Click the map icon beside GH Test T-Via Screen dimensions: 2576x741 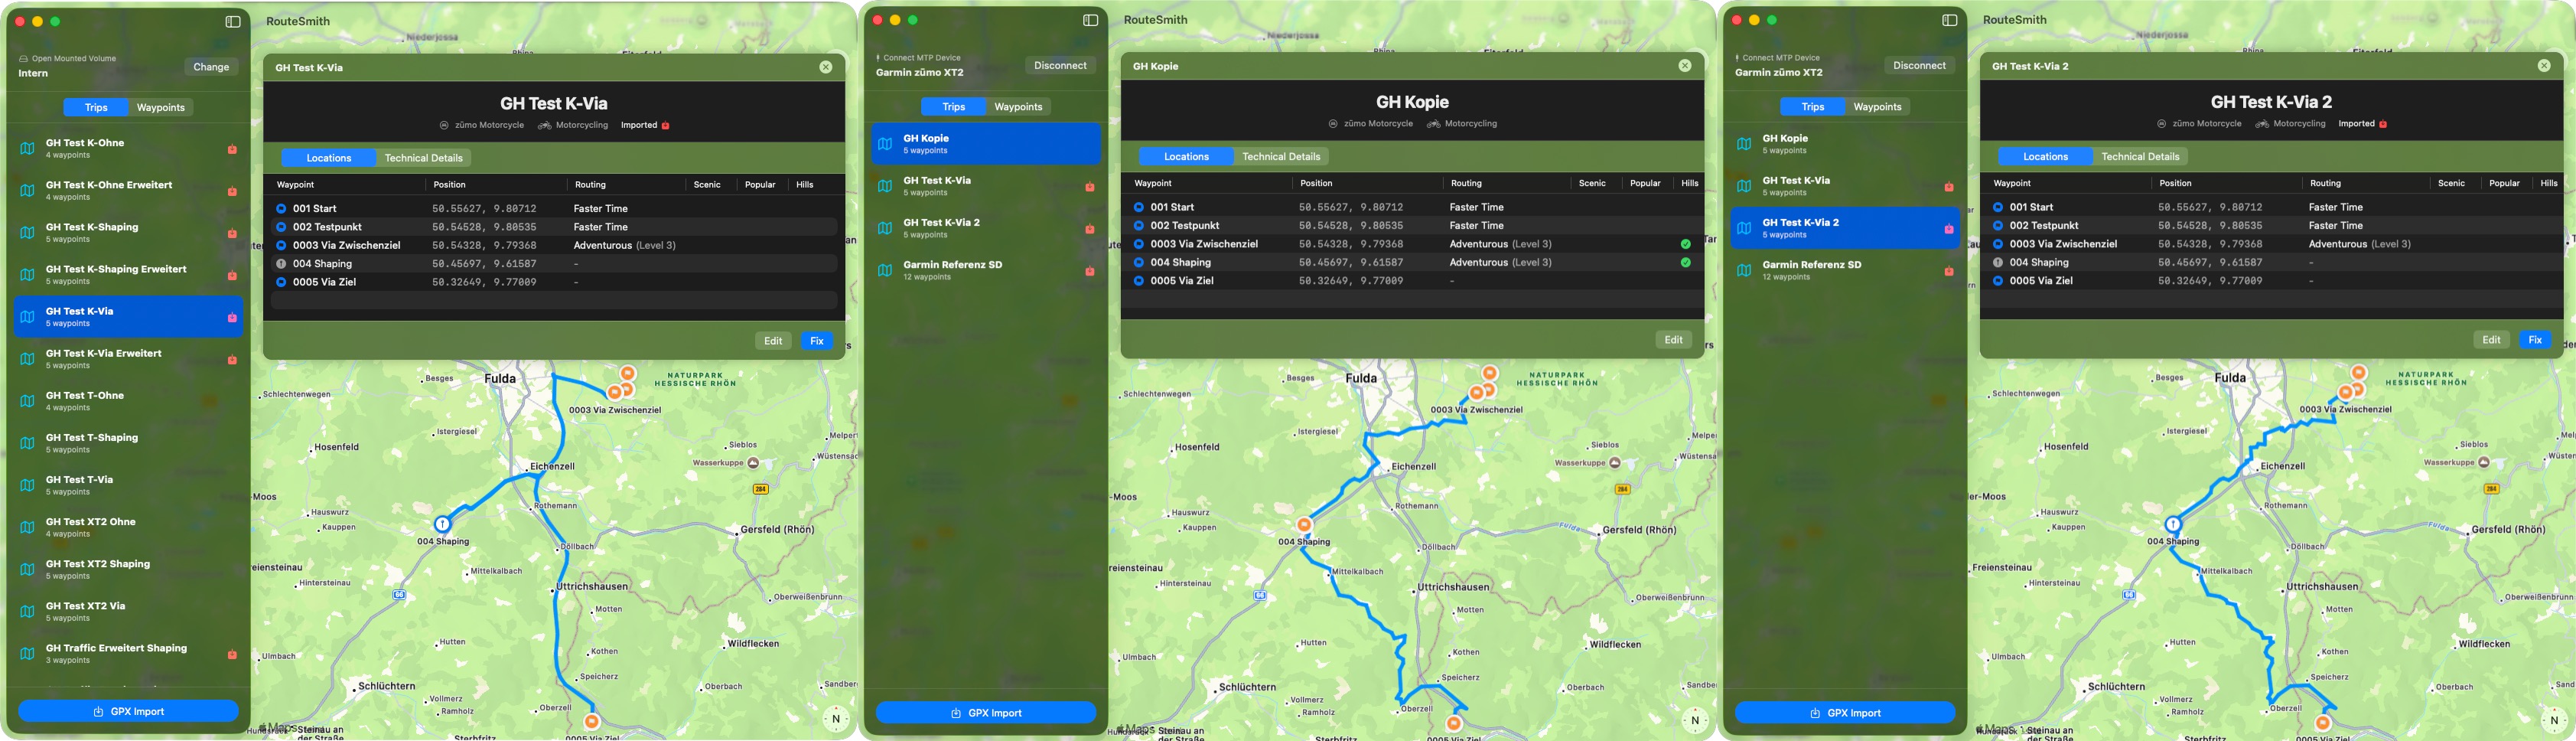tap(27, 485)
